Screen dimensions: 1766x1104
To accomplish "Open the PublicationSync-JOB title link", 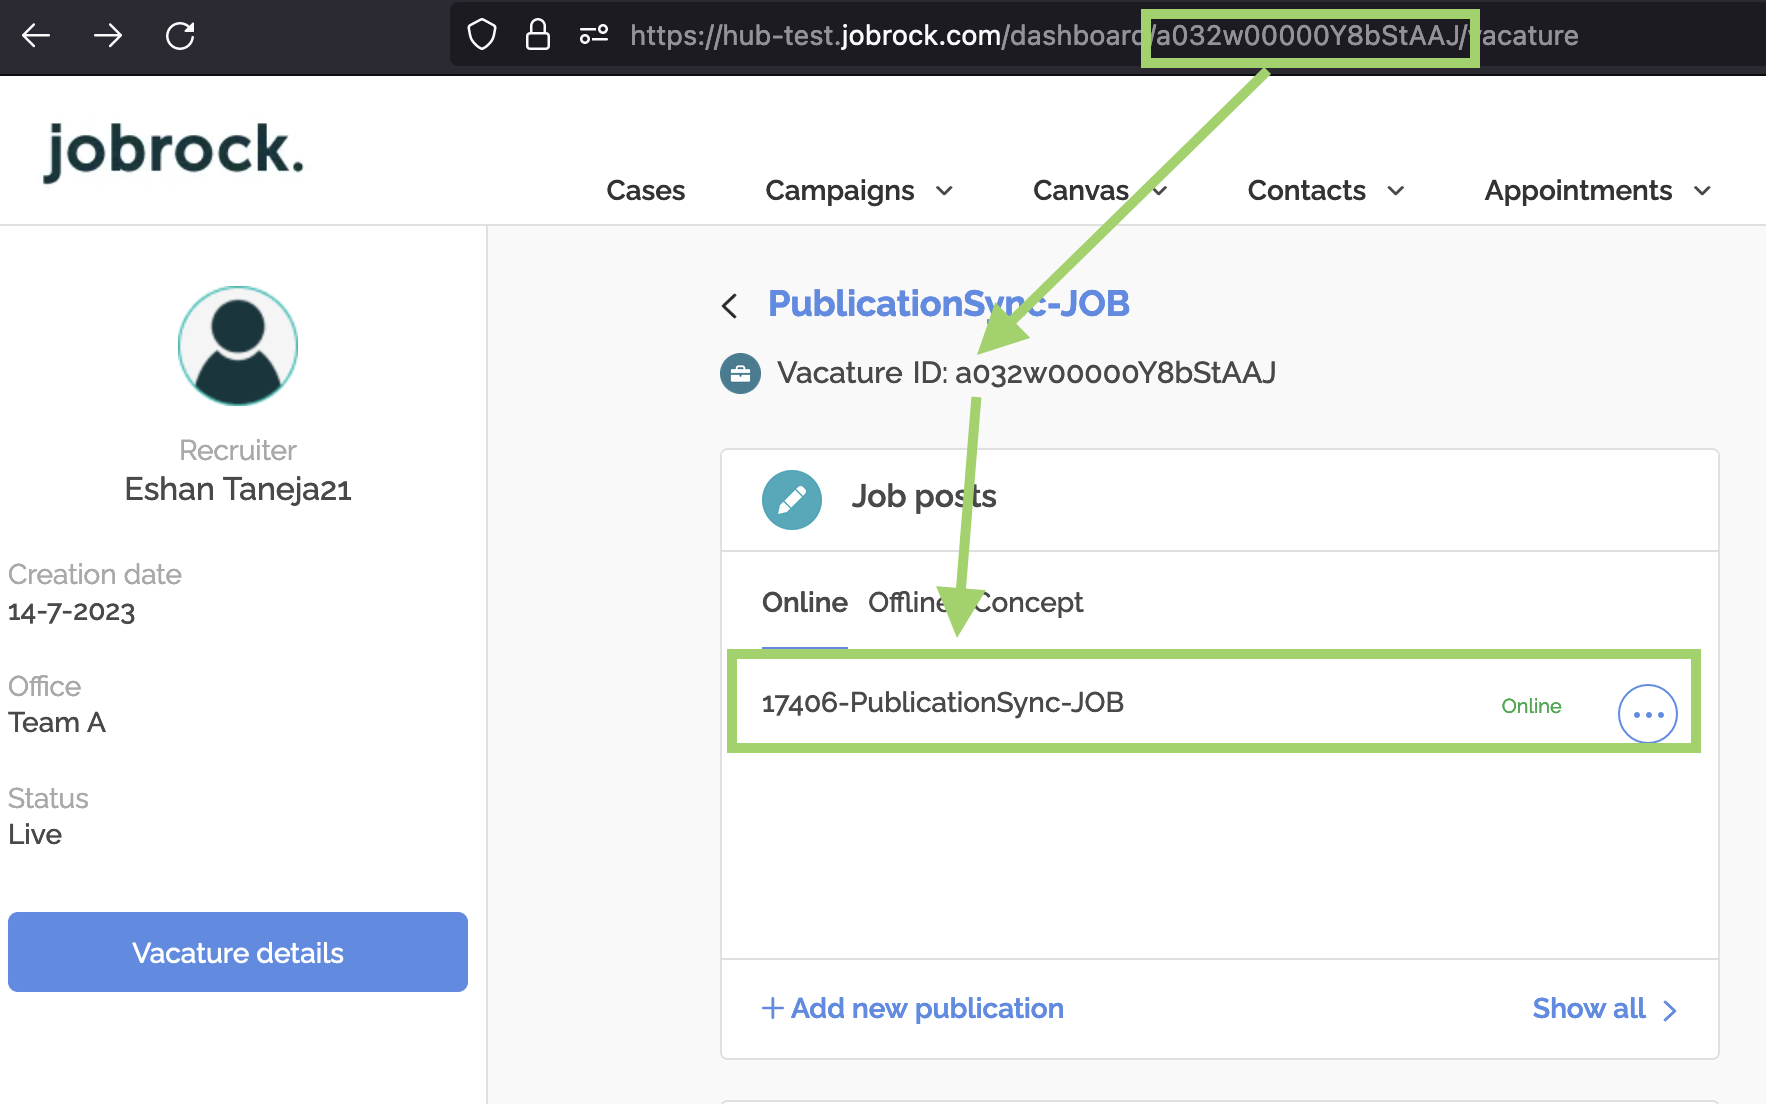I will click(x=949, y=303).
